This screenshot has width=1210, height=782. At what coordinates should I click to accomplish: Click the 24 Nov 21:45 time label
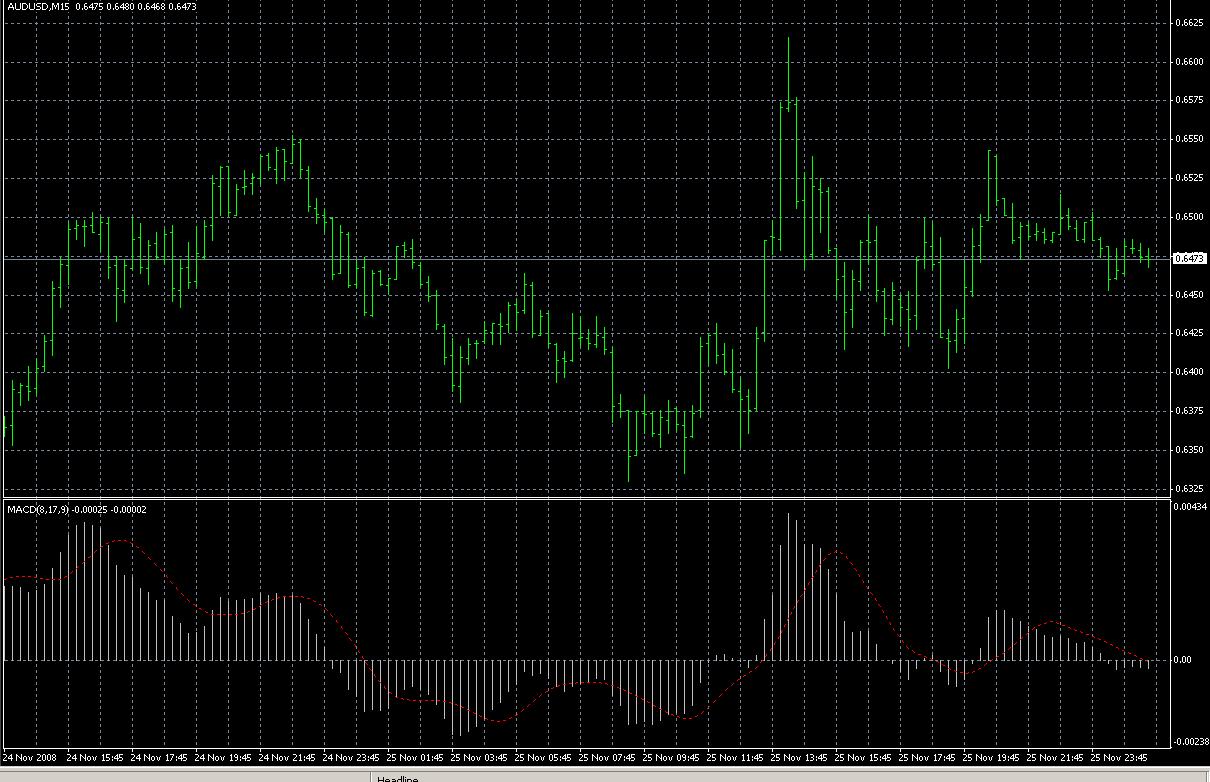287,757
